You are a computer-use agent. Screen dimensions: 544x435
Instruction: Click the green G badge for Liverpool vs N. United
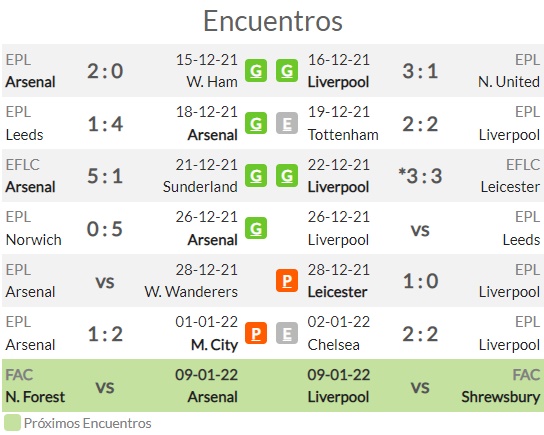pos(287,71)
